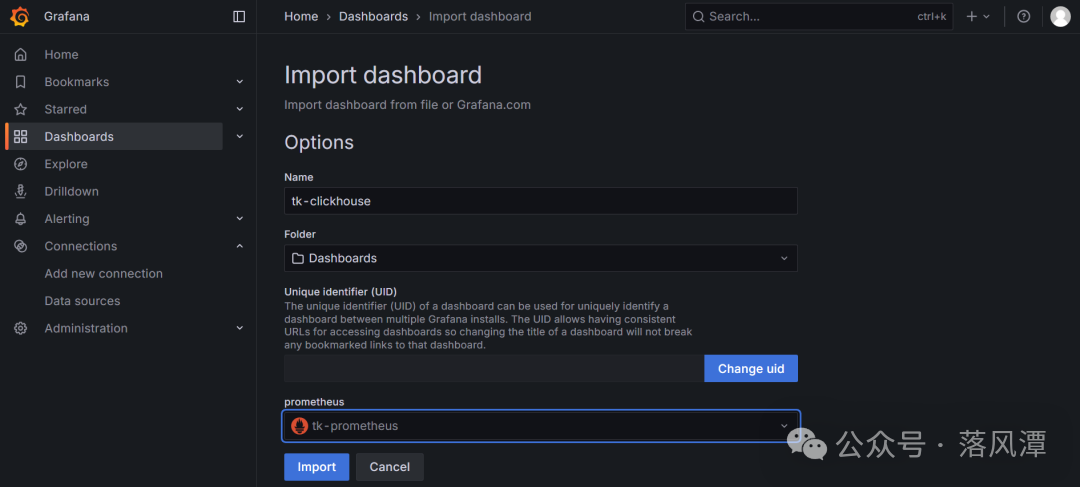Open the user profile avatar

(1060, 17)
